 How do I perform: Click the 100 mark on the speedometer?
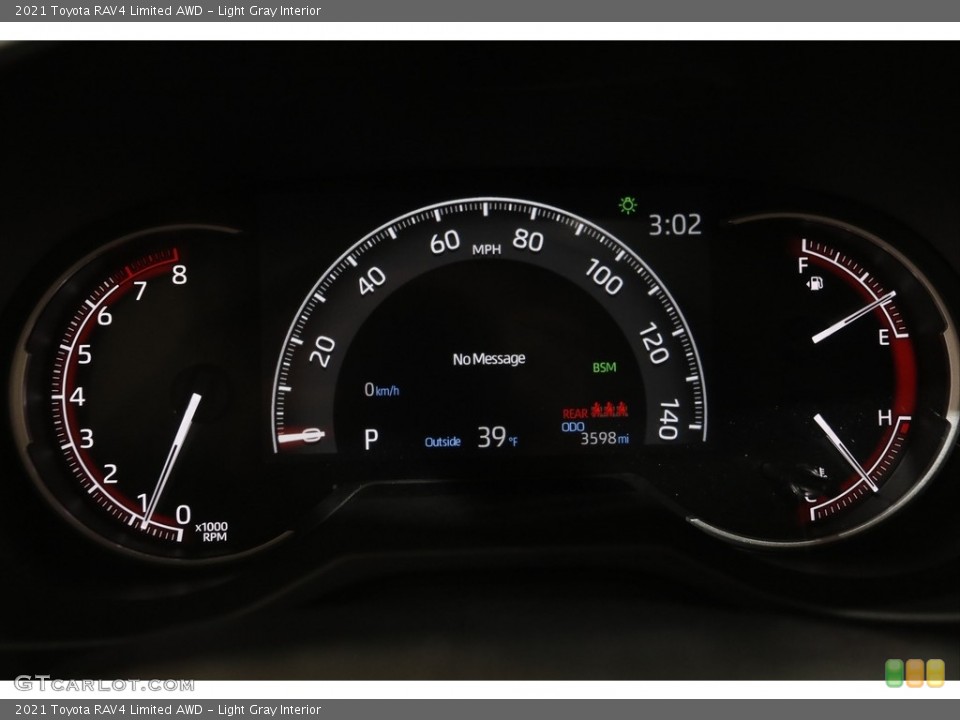(604, 277)
